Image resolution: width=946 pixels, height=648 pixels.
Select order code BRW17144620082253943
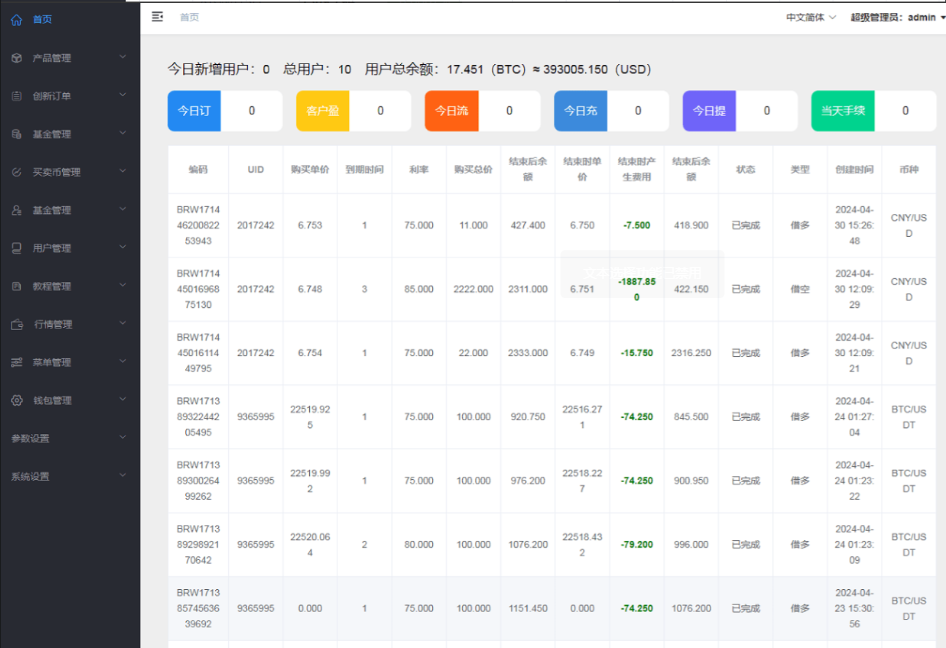click(x=198, y=225)
